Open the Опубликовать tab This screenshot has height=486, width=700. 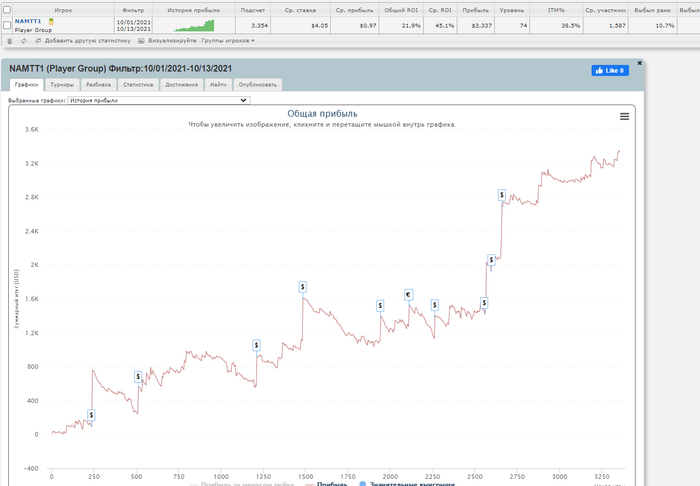click(258, 84)
